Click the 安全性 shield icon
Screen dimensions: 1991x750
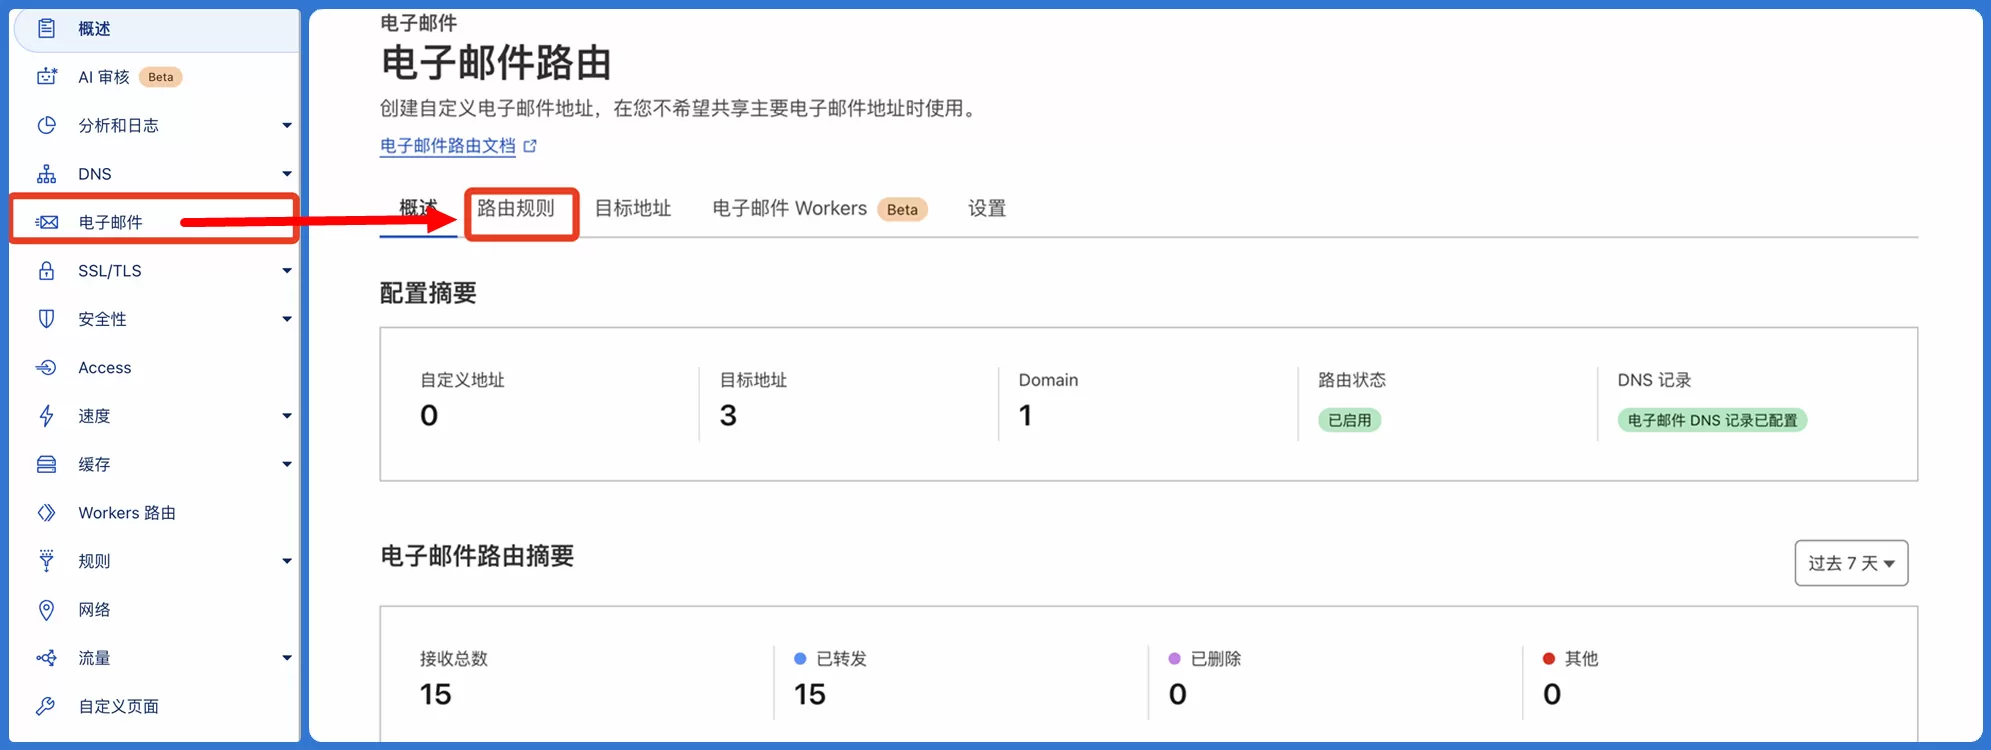[46, 319]
